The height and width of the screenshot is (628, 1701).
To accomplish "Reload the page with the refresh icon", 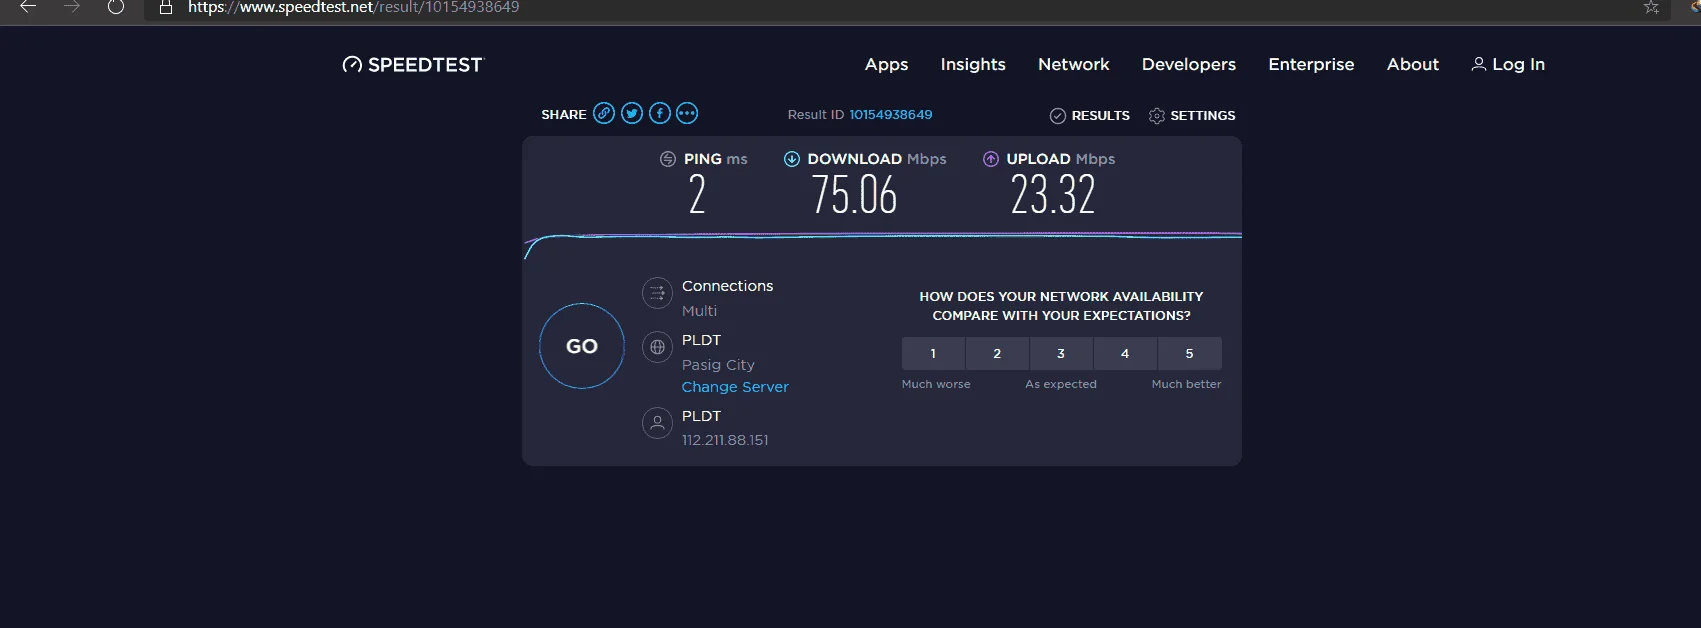I will (x=116, y=7).
